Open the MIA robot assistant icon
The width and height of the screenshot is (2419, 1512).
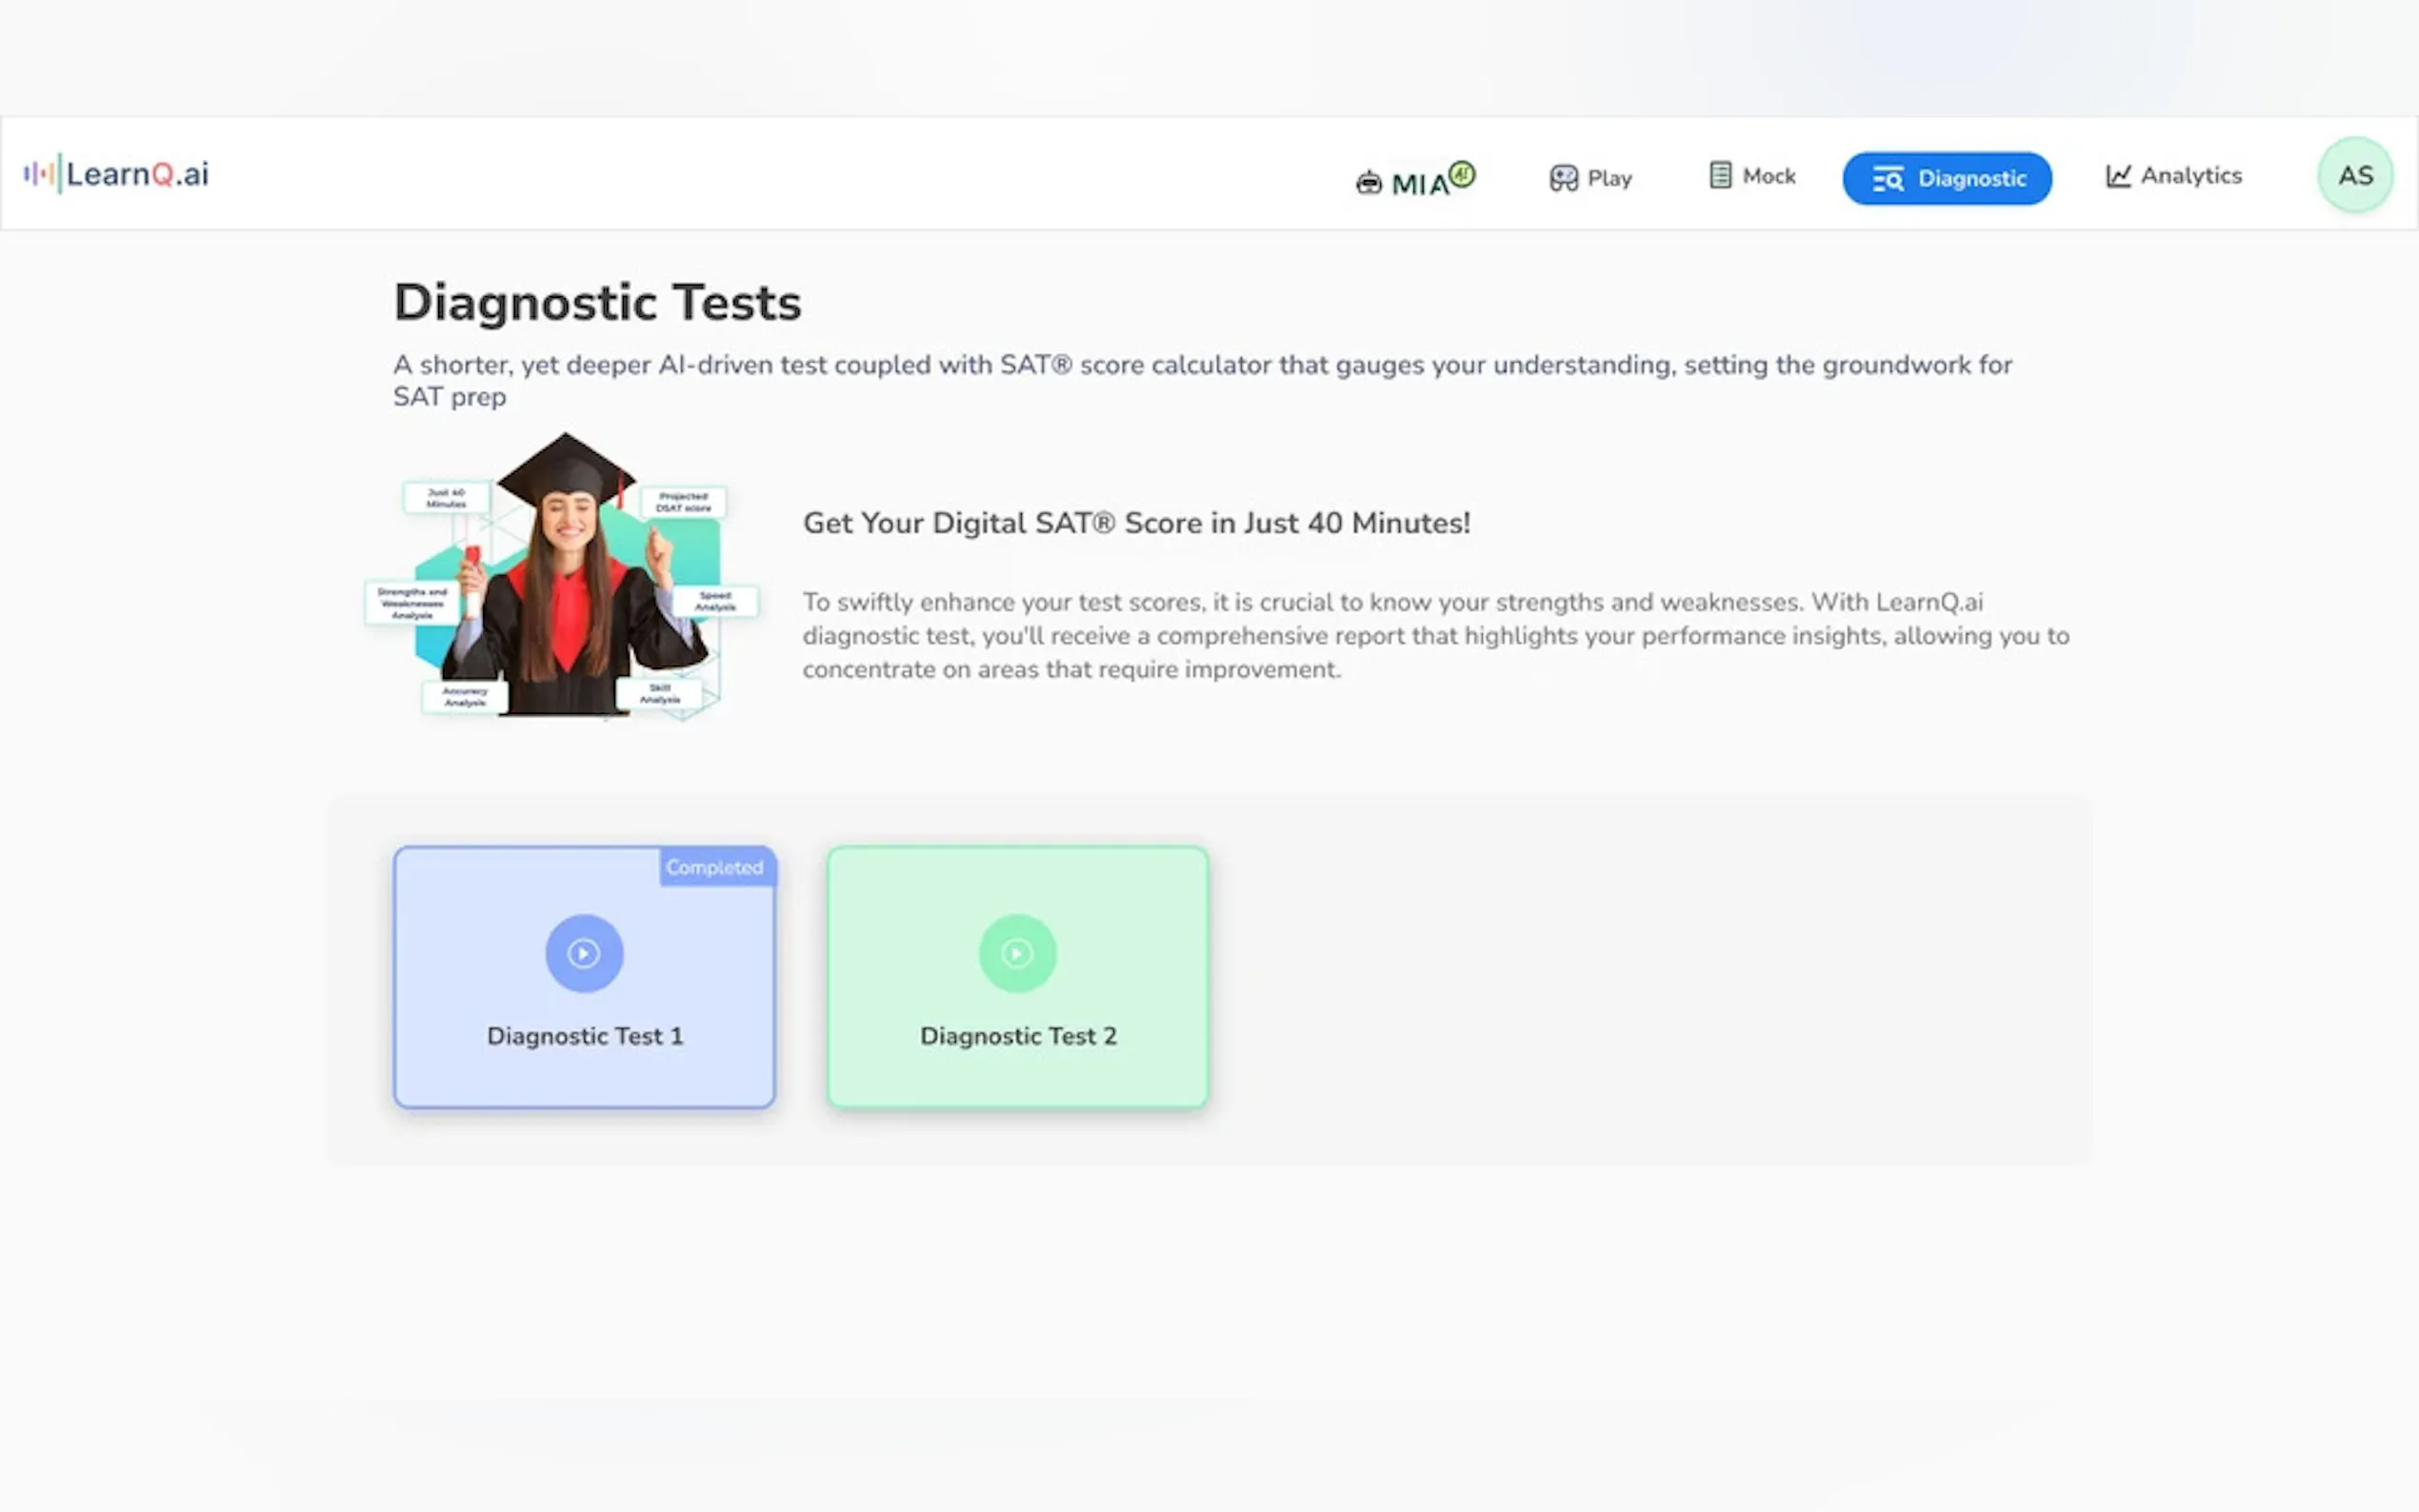[x=1368, y=182]
